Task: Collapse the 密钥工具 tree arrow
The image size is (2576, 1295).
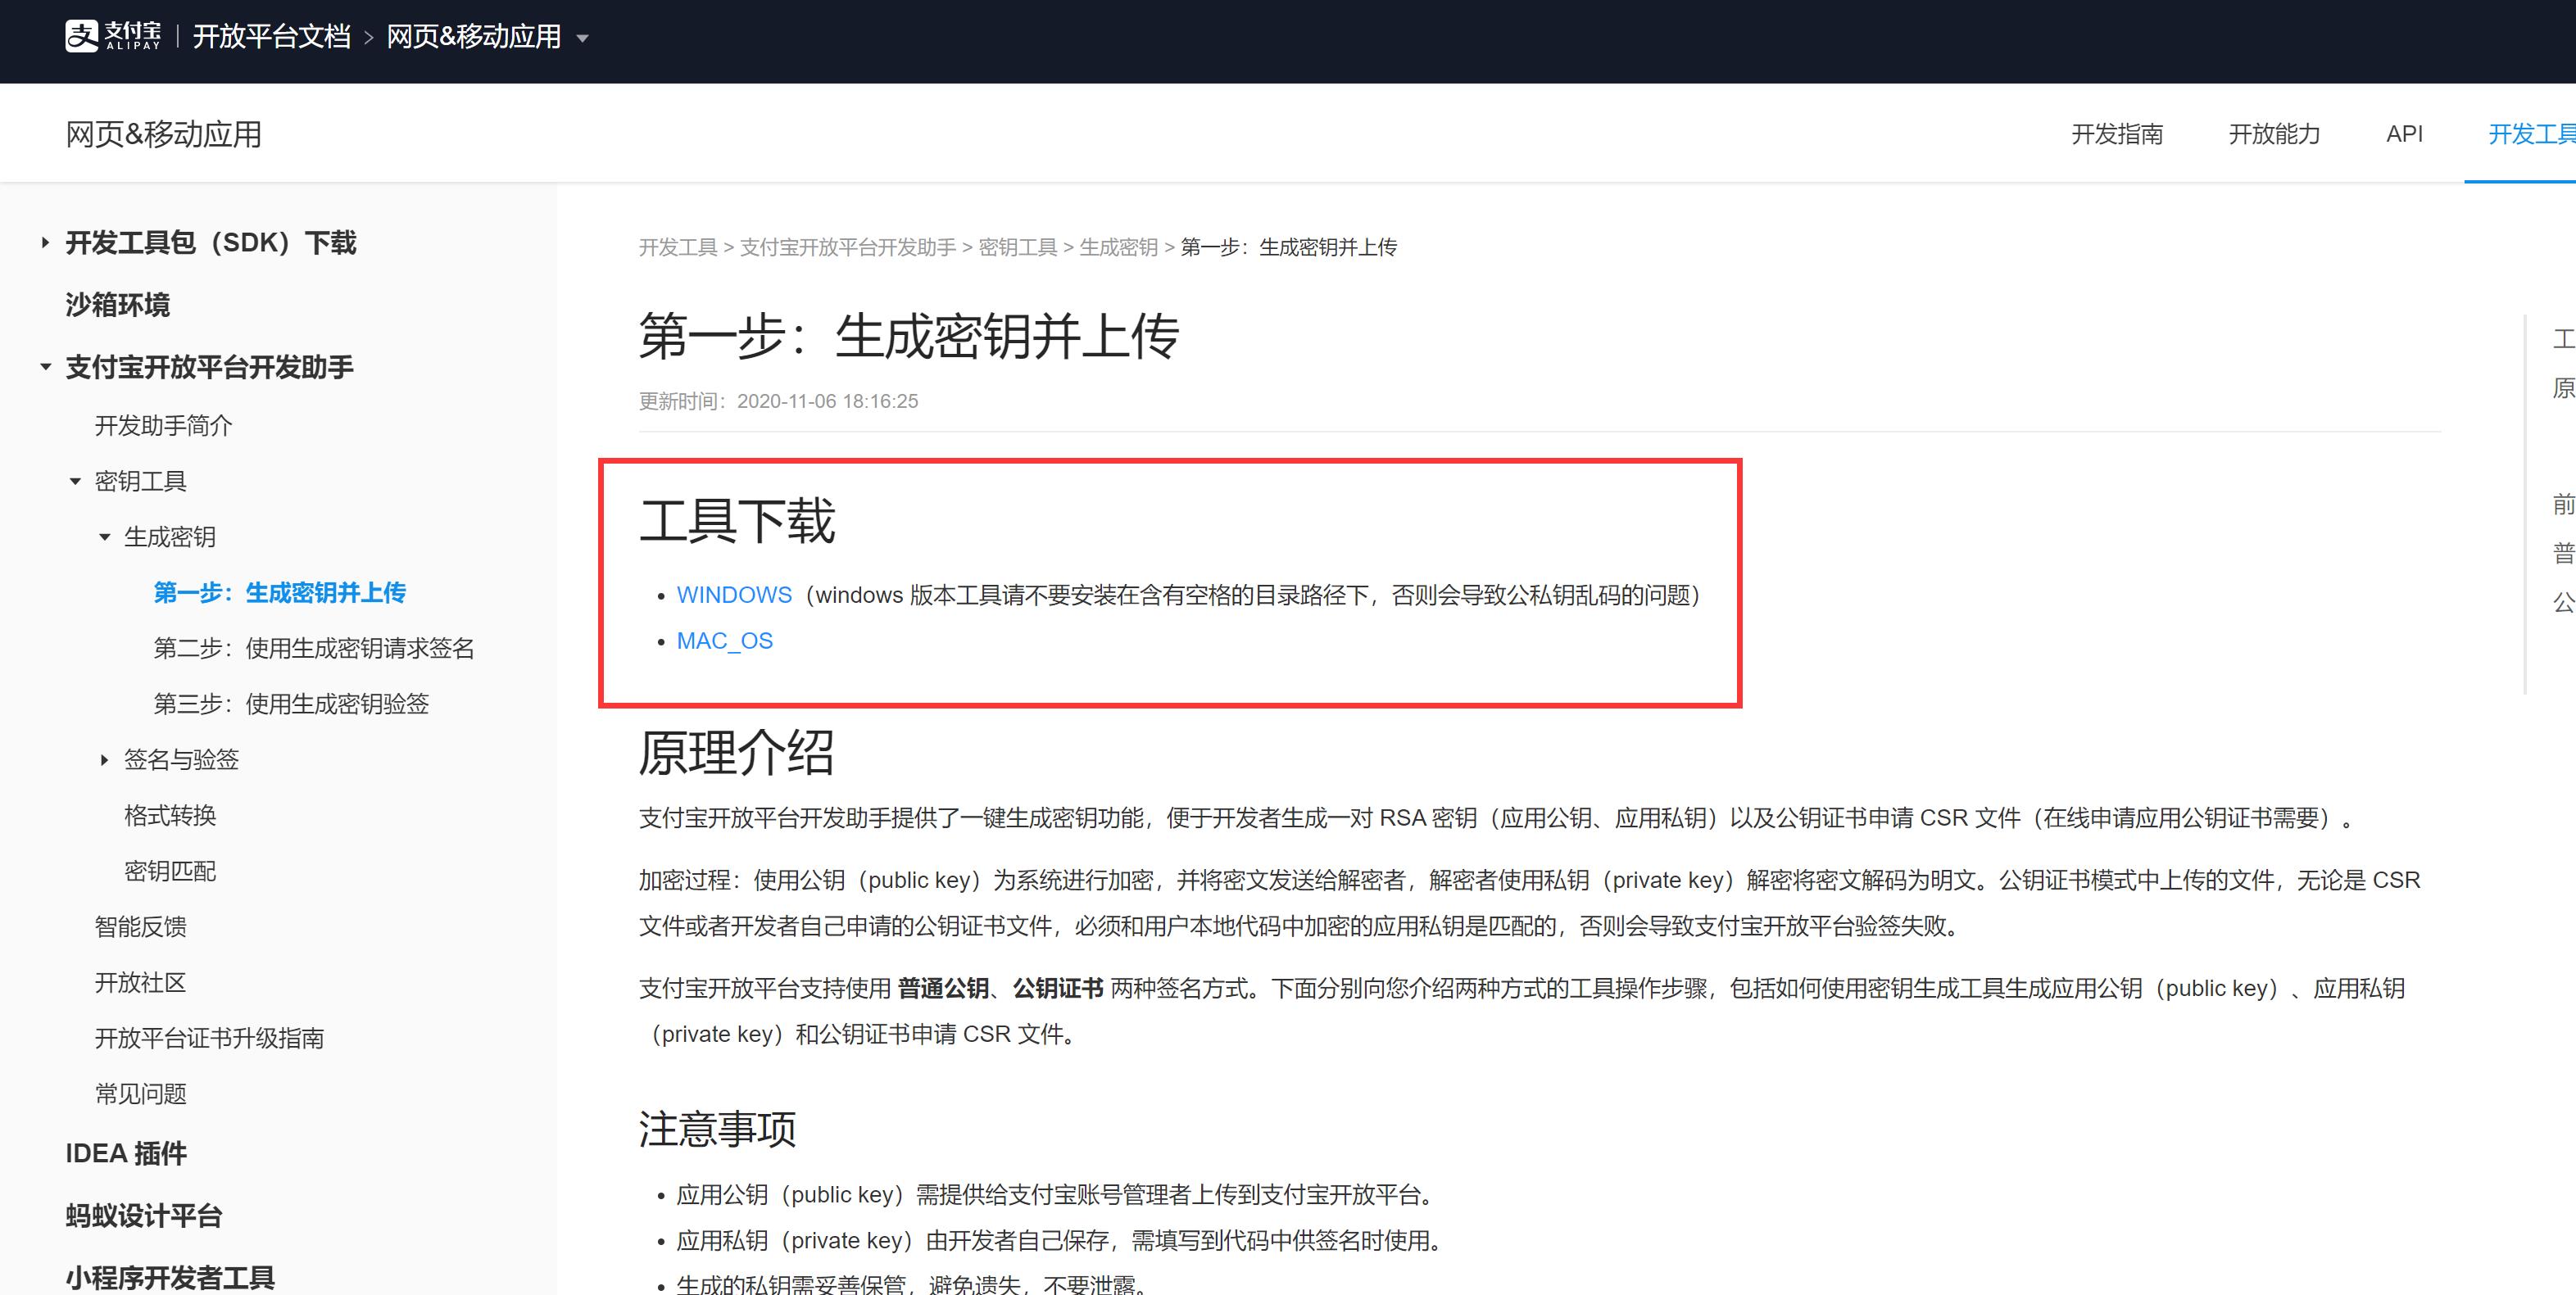Action: [75, 481]
